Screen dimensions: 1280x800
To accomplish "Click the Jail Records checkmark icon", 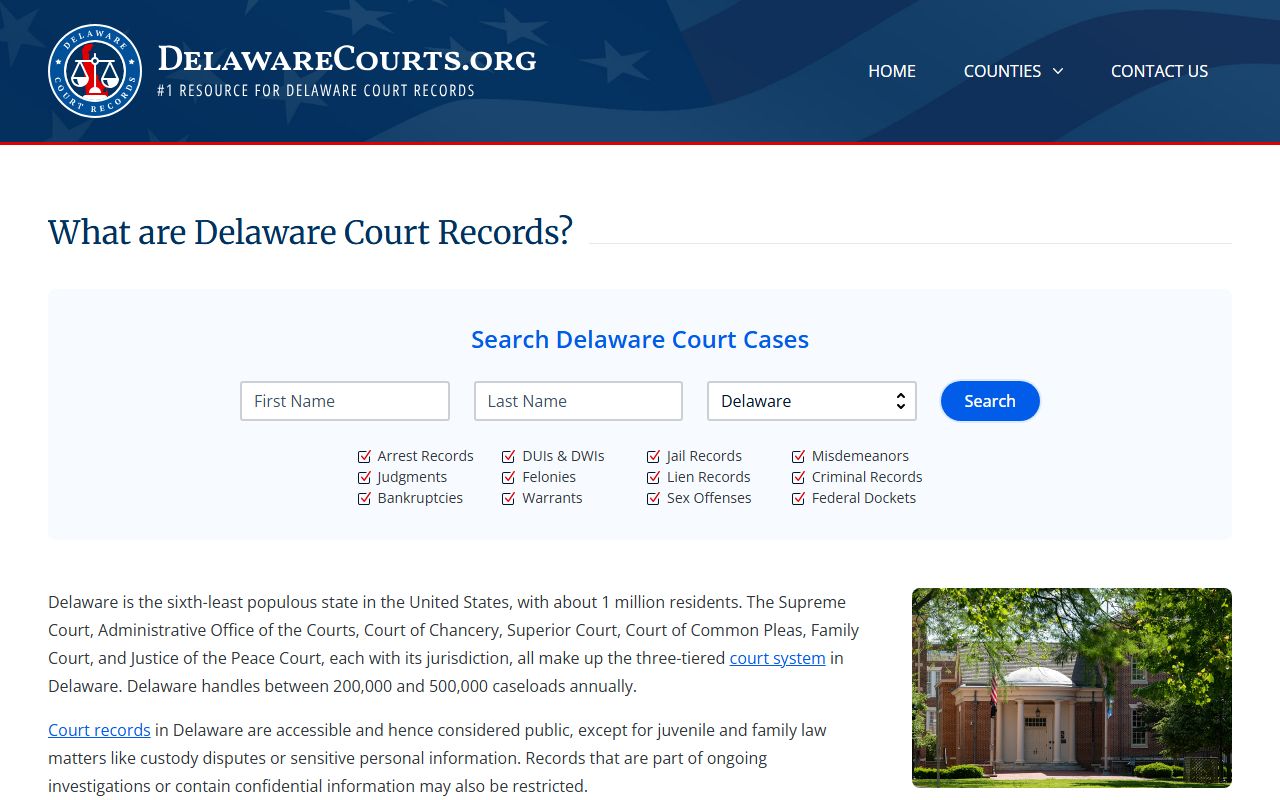I will click(x=654, y=456).
